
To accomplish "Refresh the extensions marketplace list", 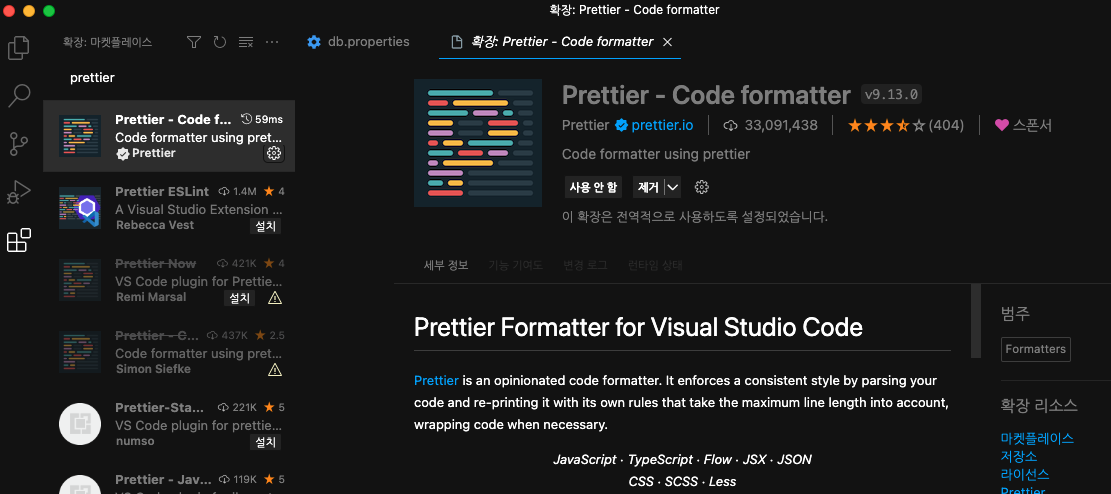I will pos(220,42).
